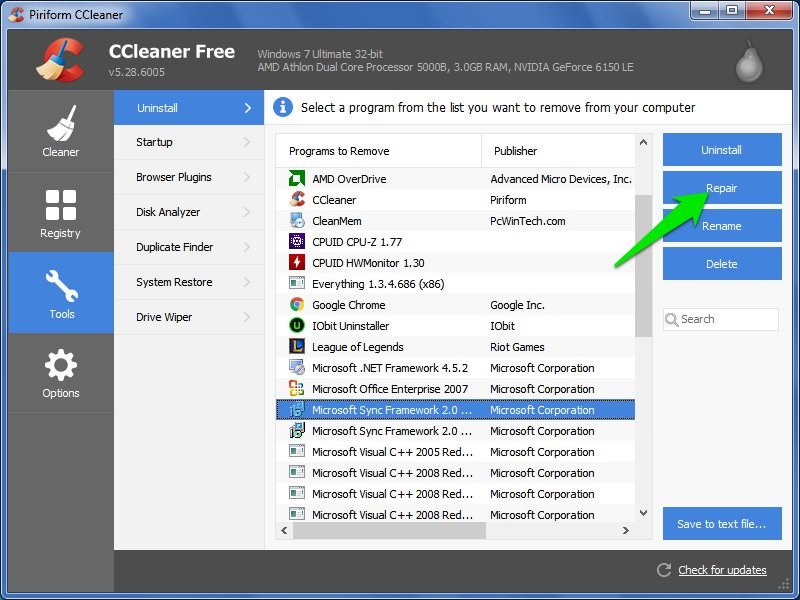Open the Cleaner section in the sidebar
Screen dimensions: 800x600
tap(61, 132)
